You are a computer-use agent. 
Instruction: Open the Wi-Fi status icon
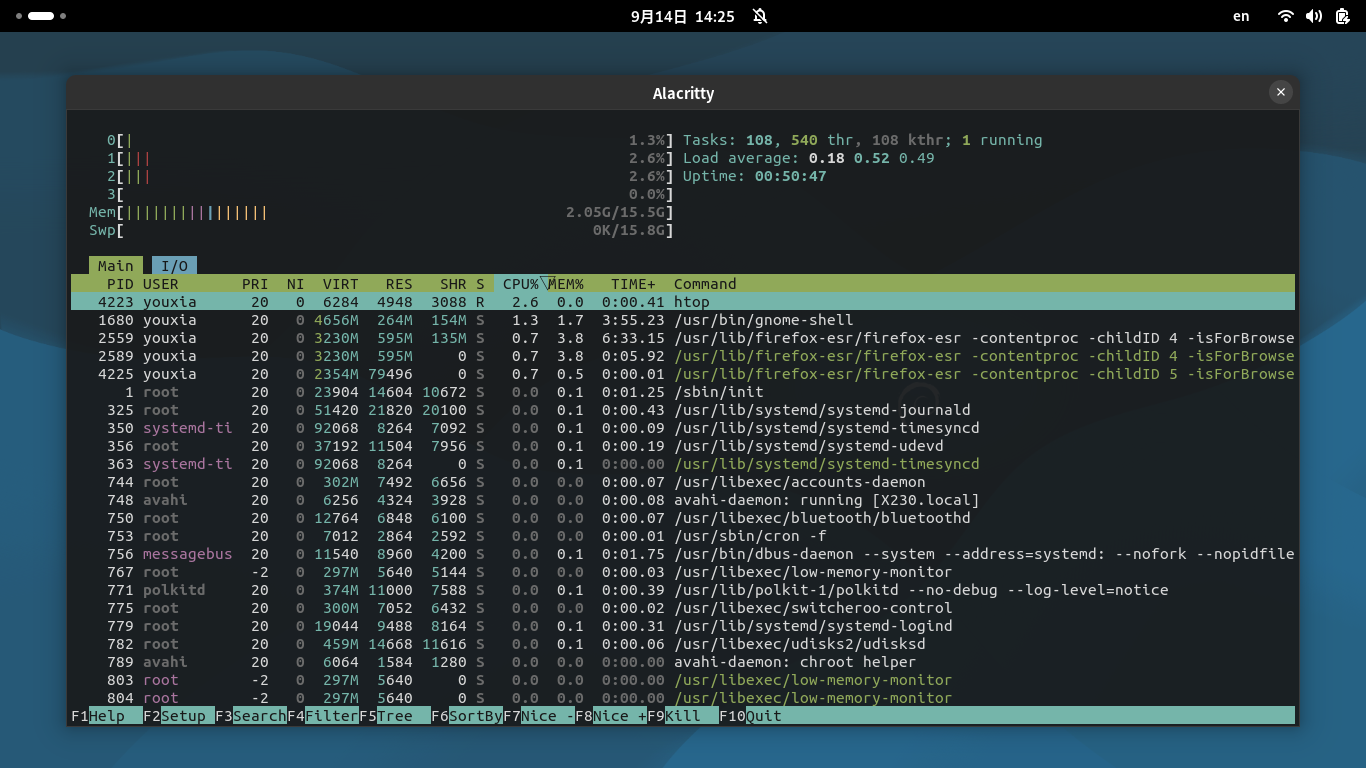tap(1286, 16)
